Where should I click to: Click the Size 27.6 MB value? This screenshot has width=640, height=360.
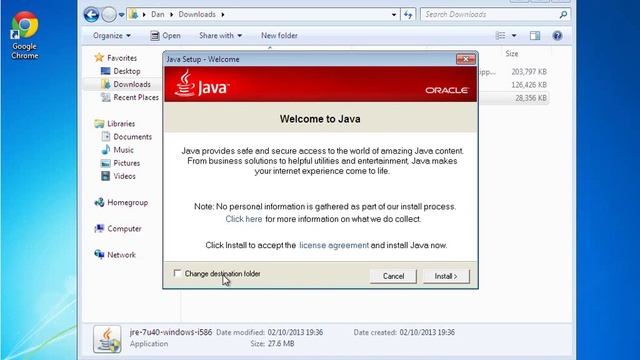281,344
